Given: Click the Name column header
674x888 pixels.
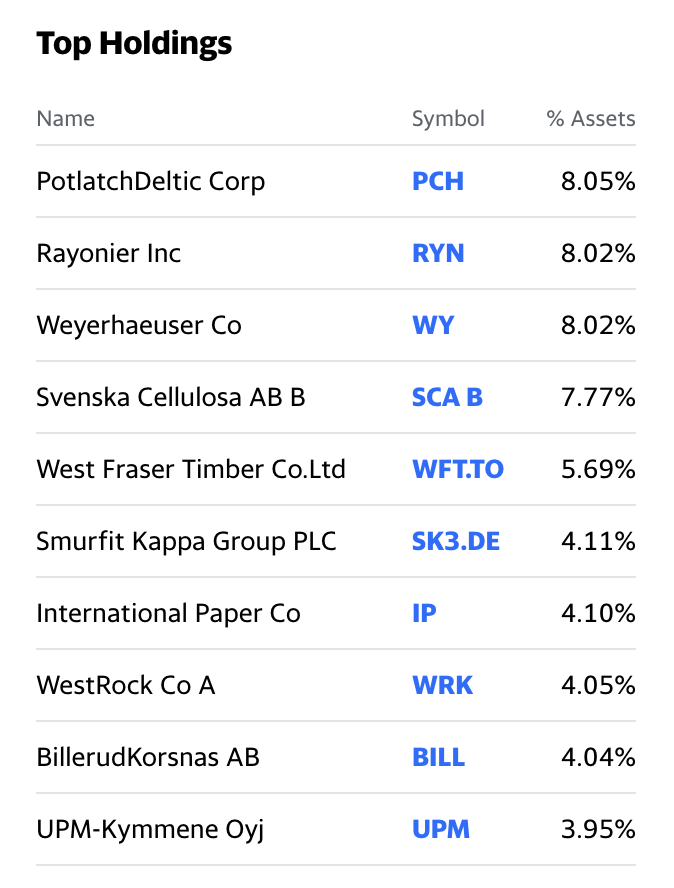Looking at the screenshot, I should pos(65,119).
